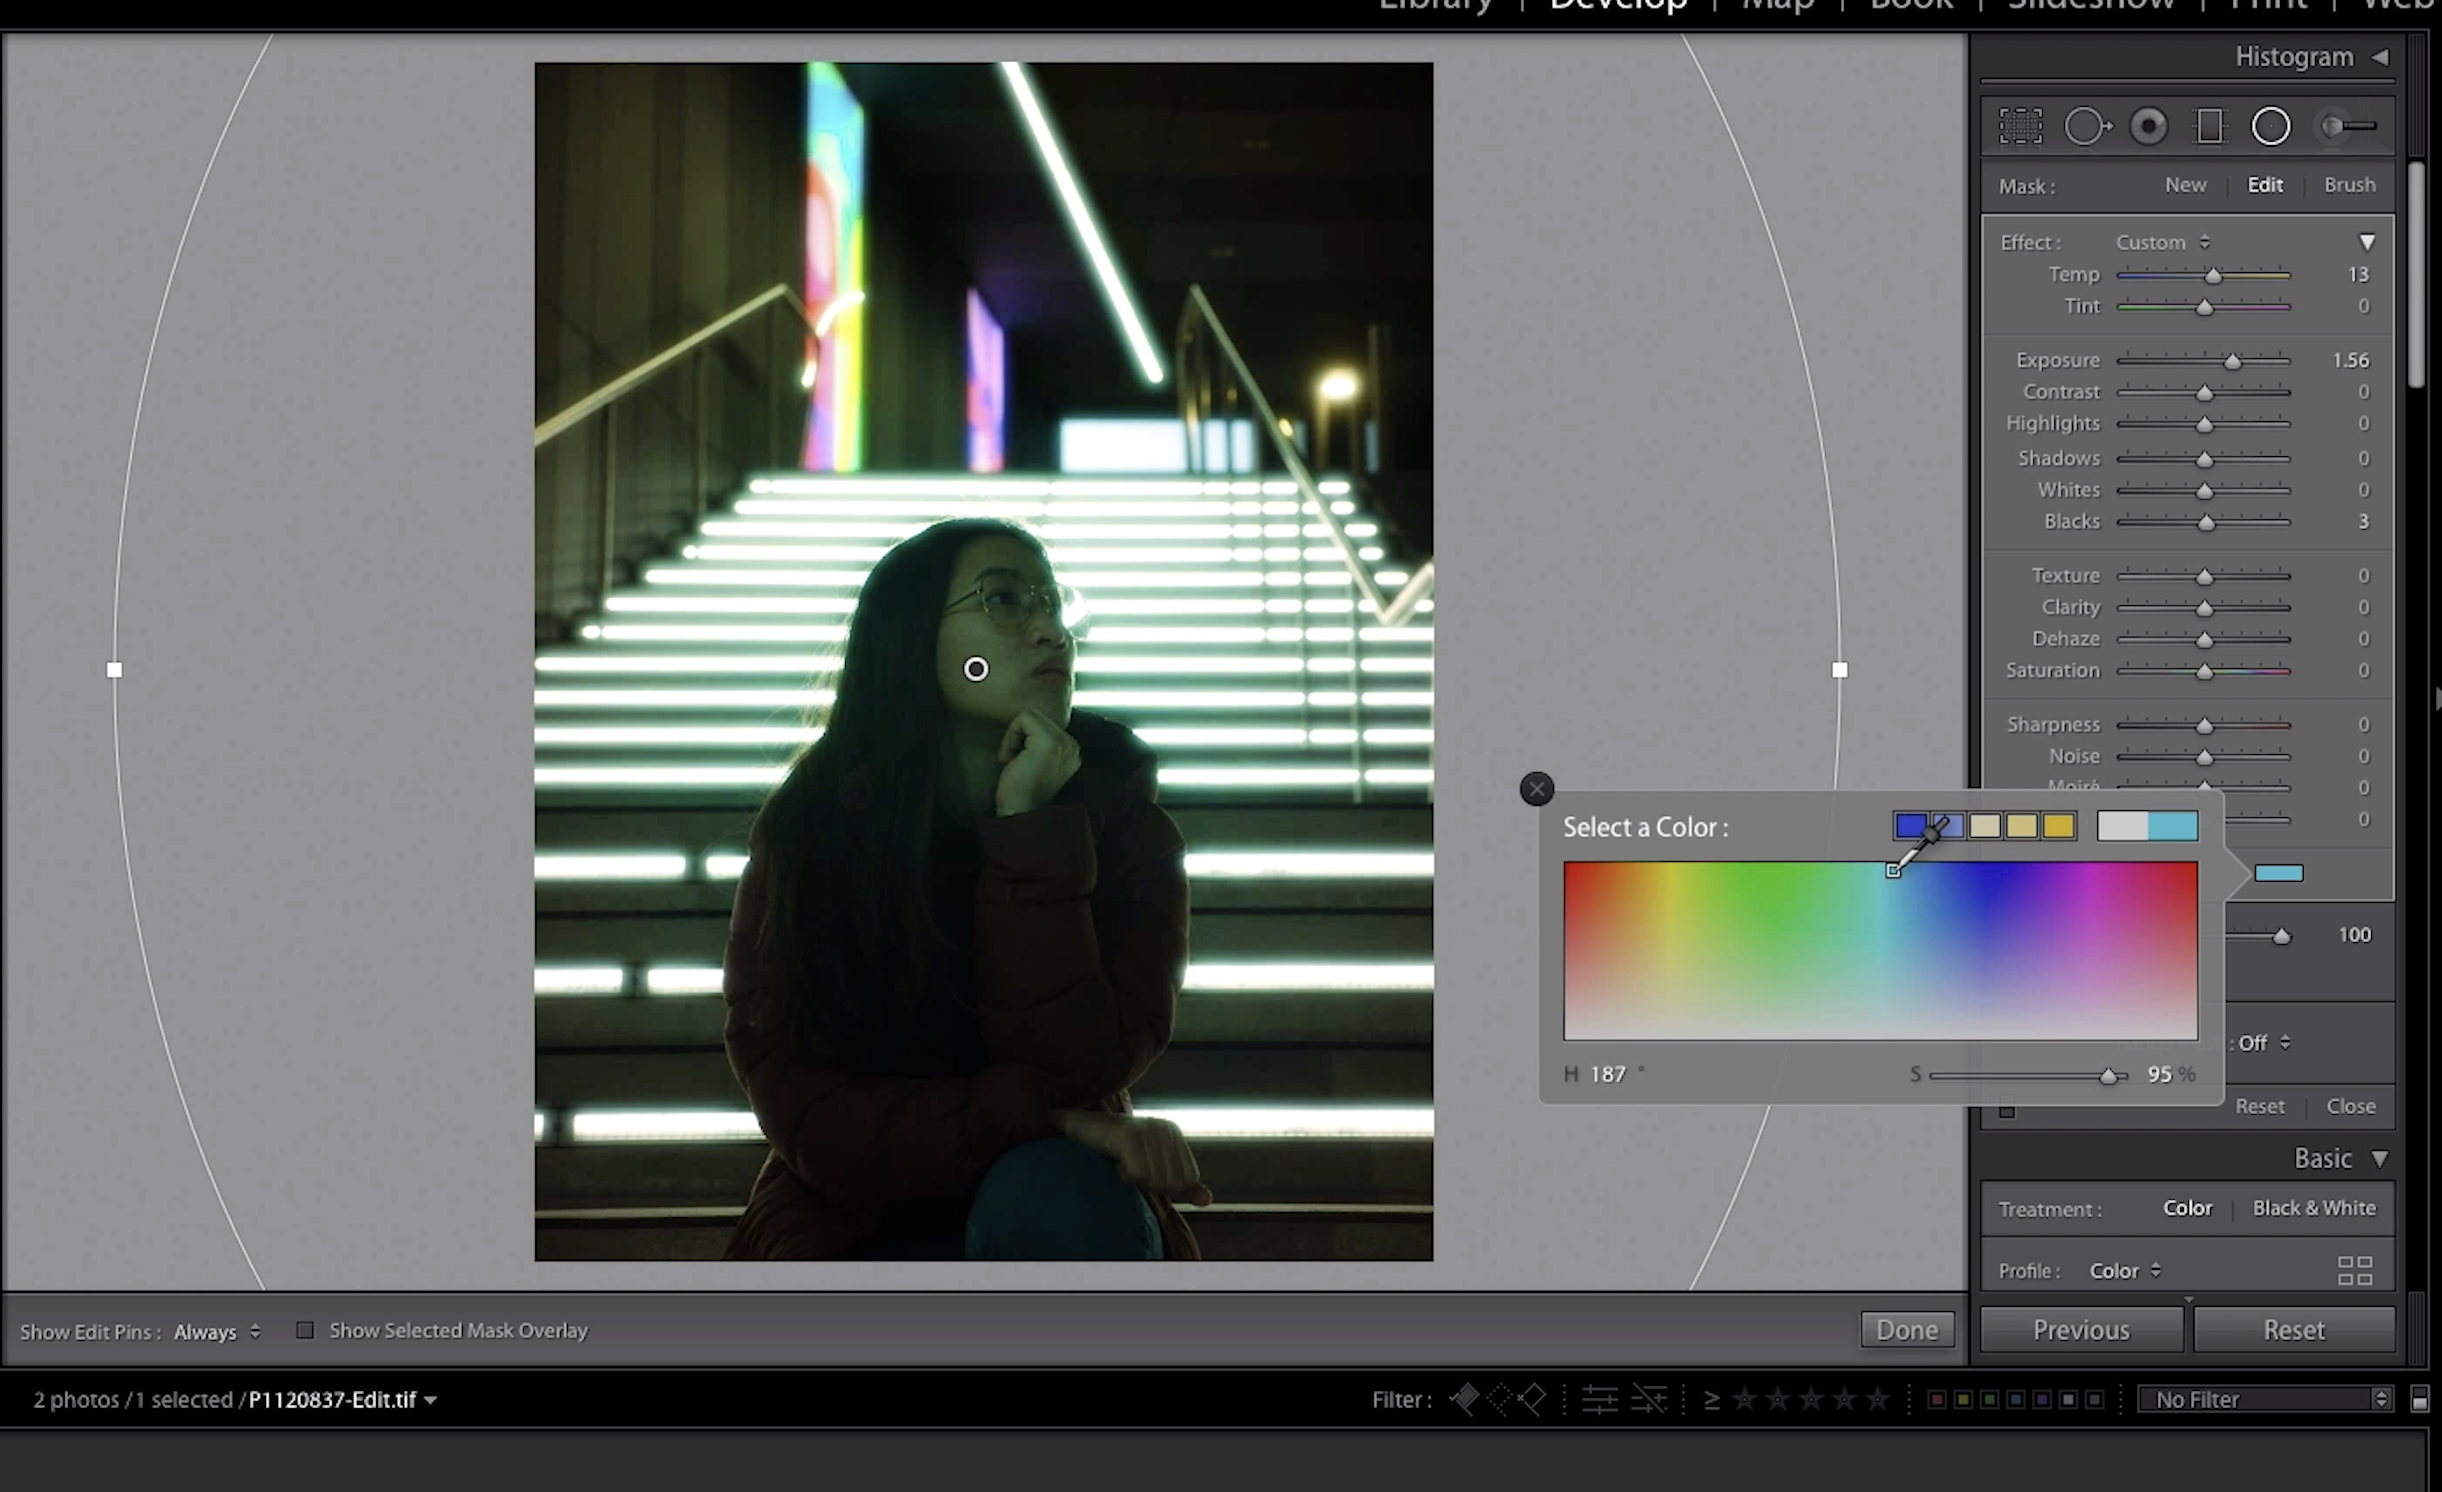Choose the yellow color swatch preset
The width and height of the screenshot is (2442, 1492).
(x=2058, y=826)
